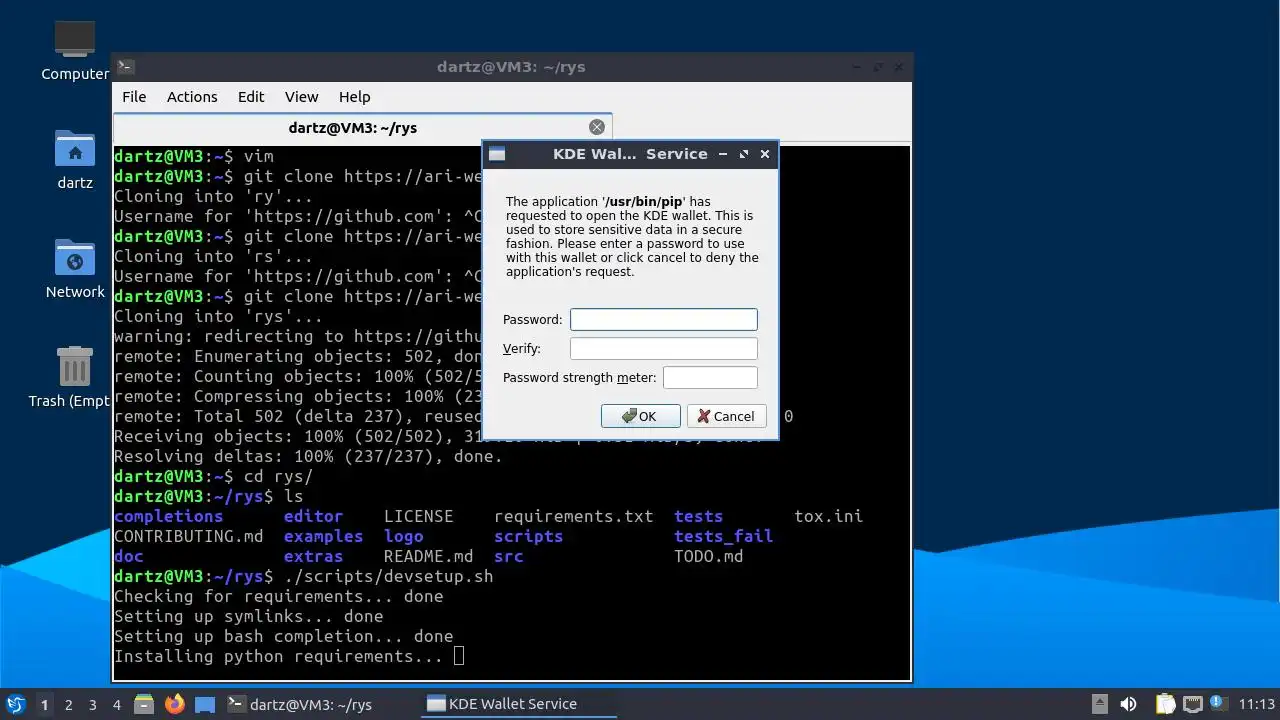The image size is (1280, 720).
Task: Click 'CONTRIBUTING.md' in the terminal output
Action: 189,536
